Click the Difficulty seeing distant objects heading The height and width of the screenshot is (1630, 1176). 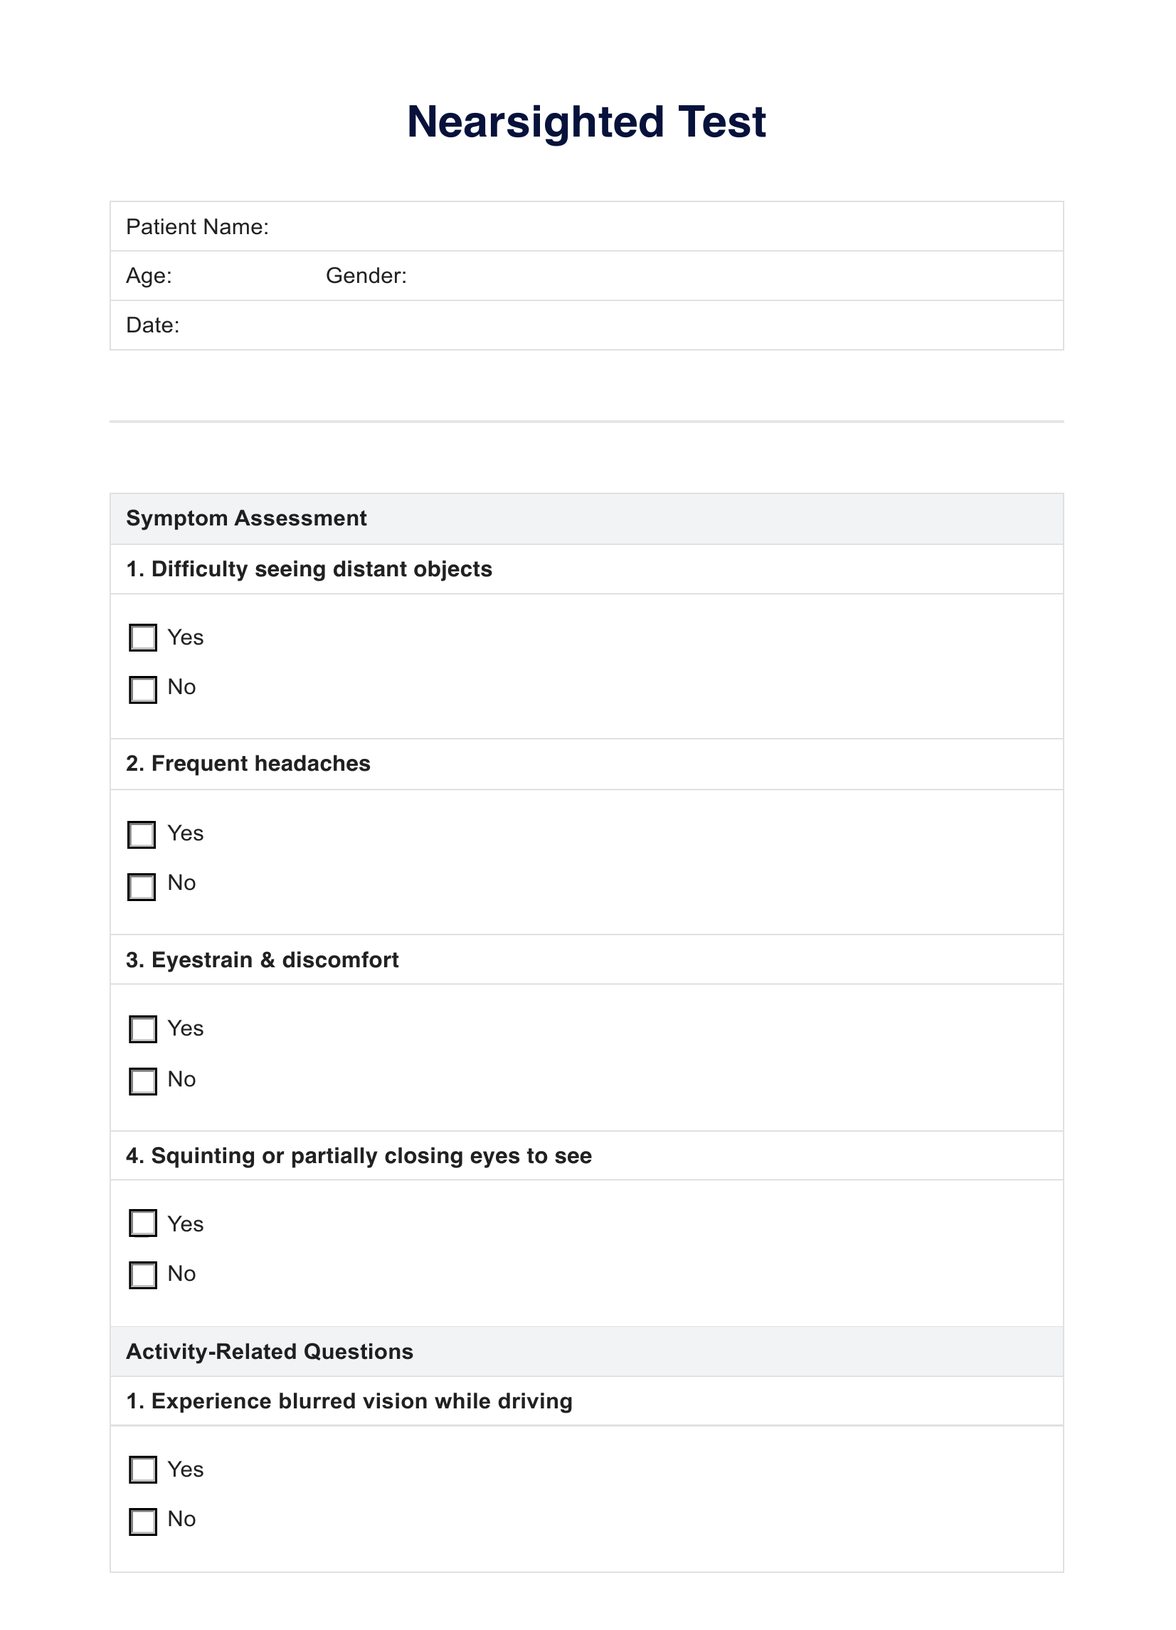coord(309,569)
